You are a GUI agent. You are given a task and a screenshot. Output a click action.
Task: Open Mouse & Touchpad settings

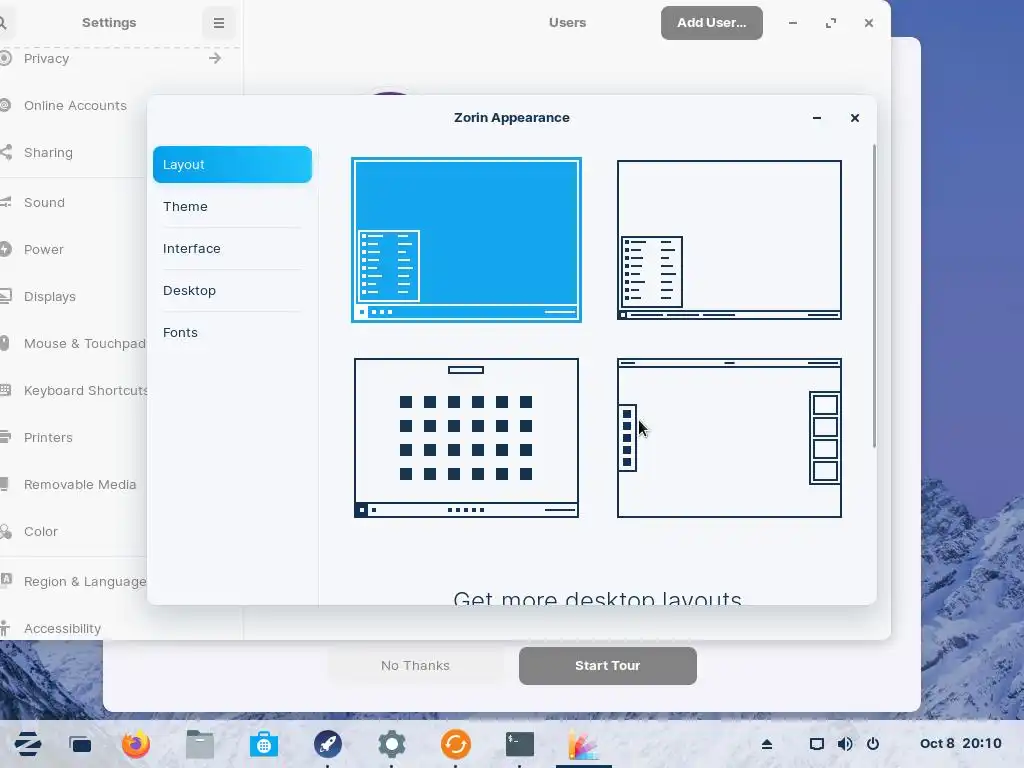tap(73, 344)
